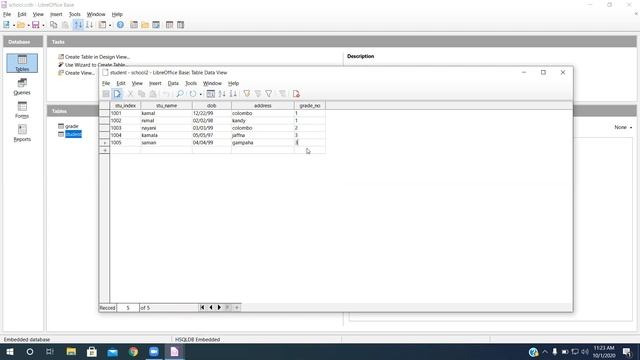Open Standard Filter funnel icon
The height and width of the screenshot is (360, 640).
(x=269, y=94)
